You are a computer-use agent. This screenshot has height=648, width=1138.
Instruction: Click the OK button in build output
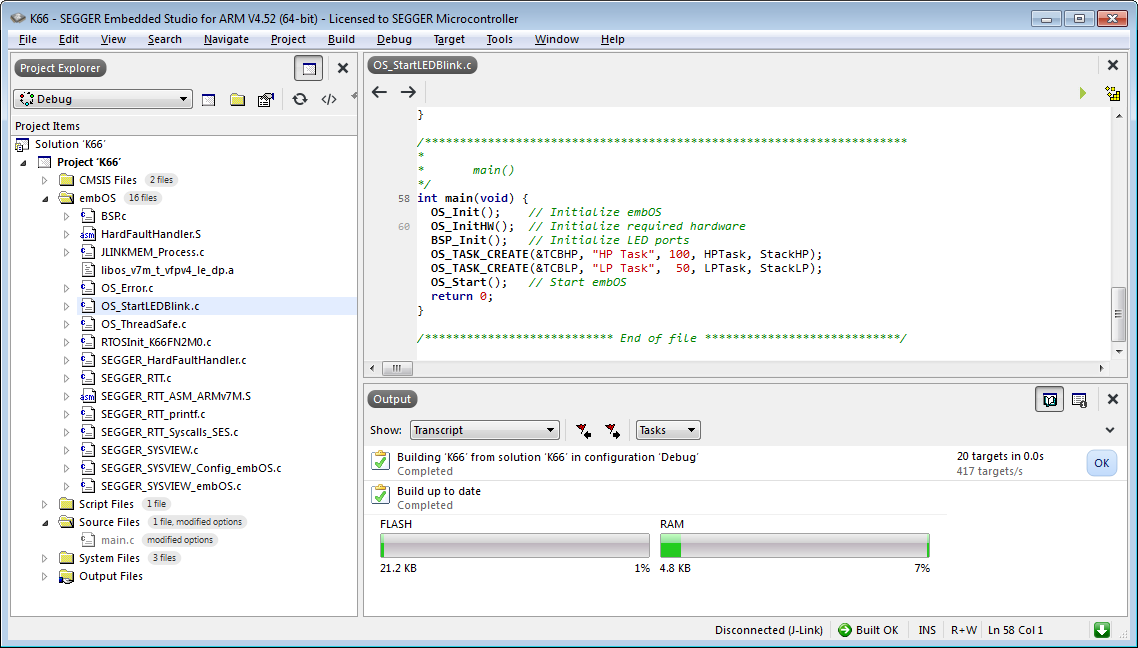tap(1101, 463)
